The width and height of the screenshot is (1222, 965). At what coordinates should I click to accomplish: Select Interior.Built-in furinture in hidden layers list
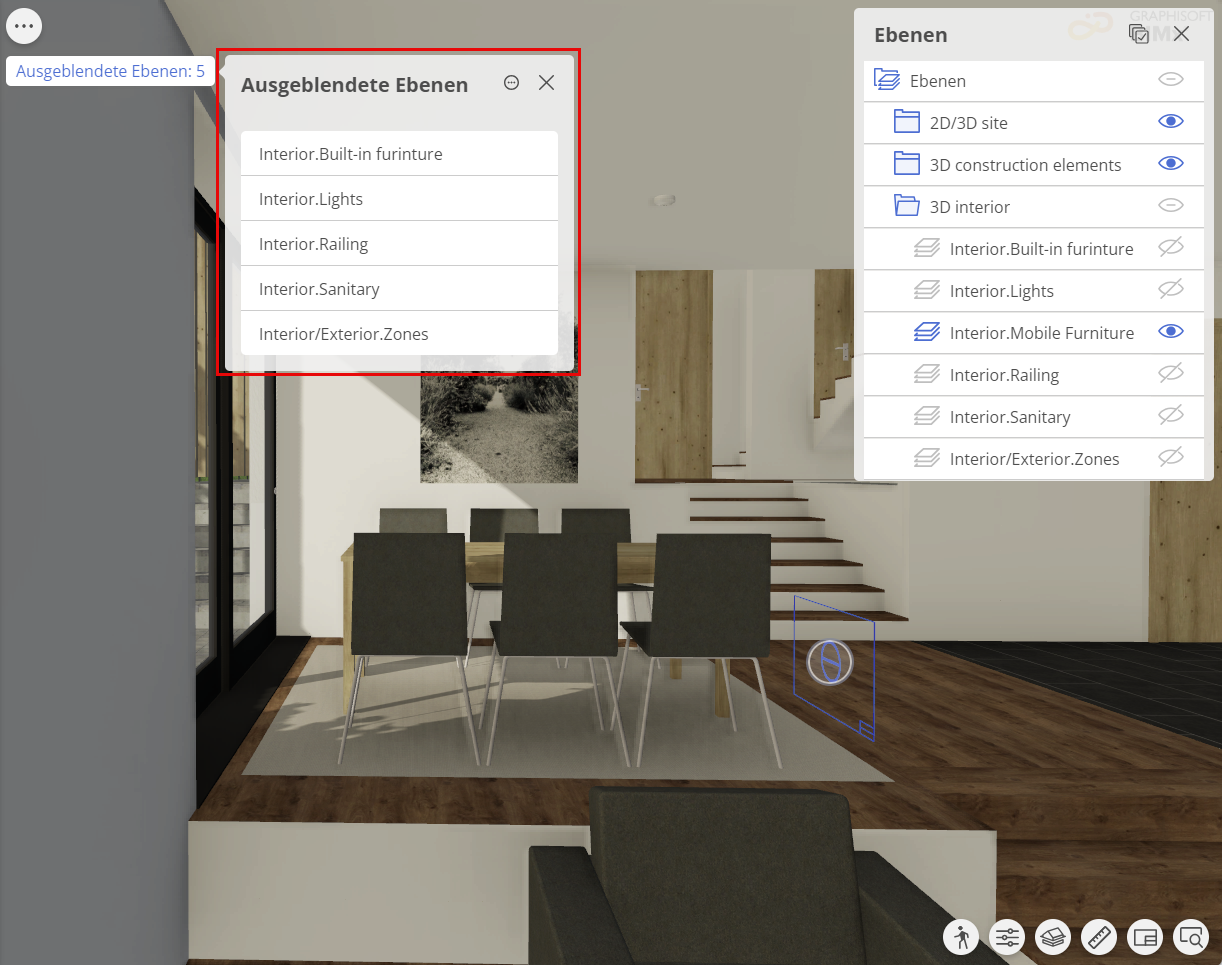[x=399, y=154]
